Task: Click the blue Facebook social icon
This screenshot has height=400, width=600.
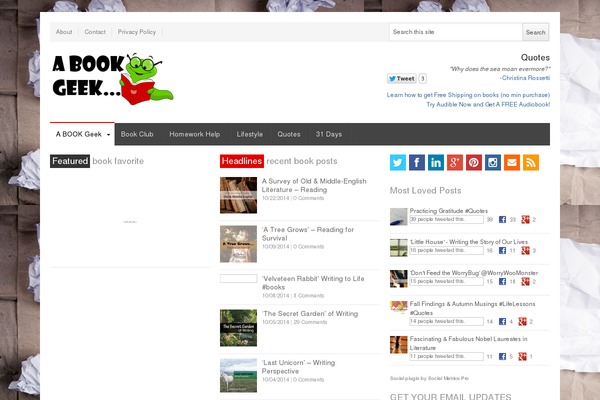Action: 417,162
